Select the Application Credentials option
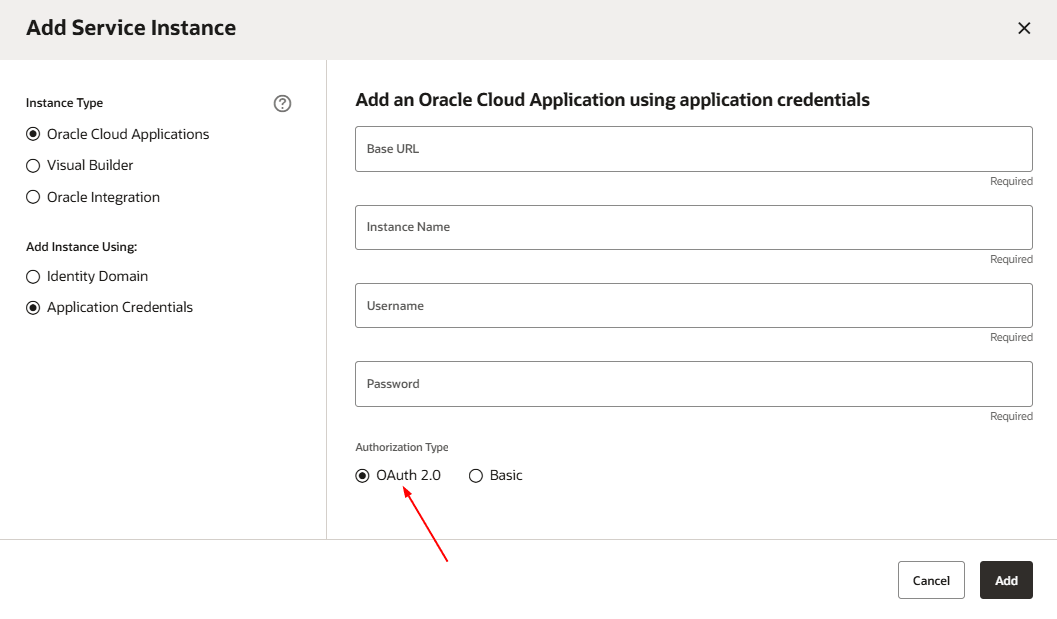 [x=33, y=307]
